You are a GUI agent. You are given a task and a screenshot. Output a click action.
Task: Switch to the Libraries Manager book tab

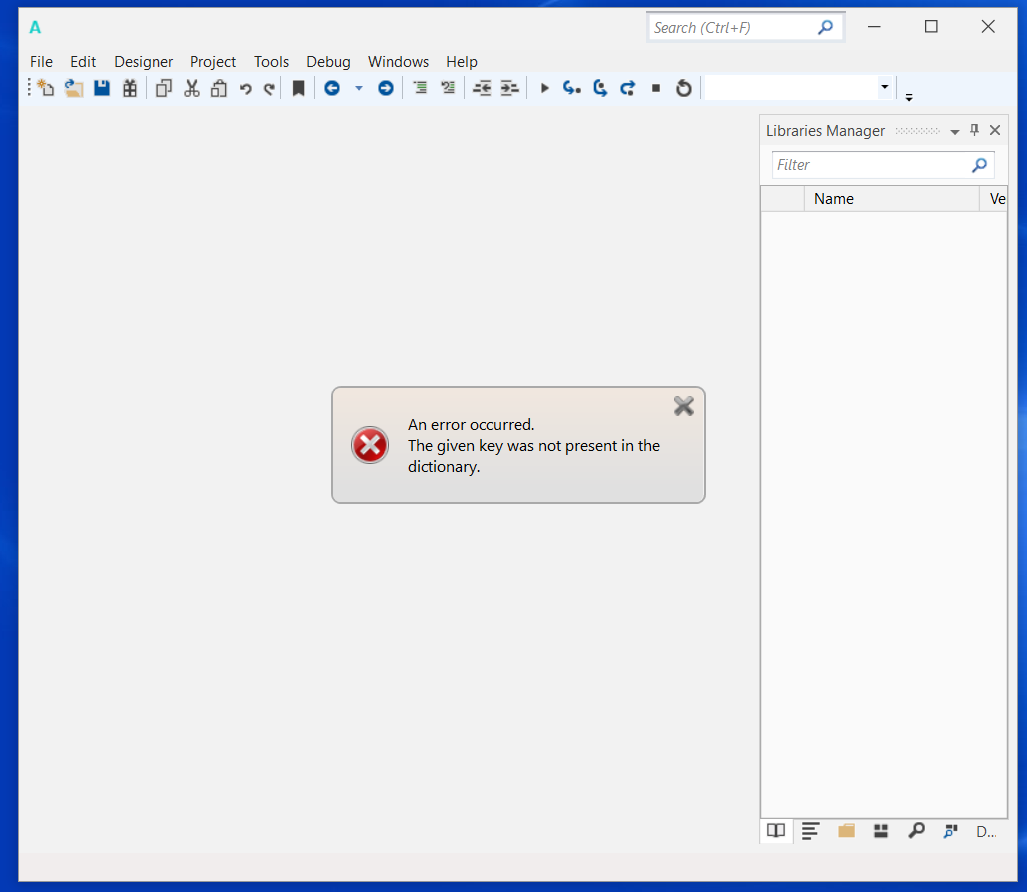[776, 831]
